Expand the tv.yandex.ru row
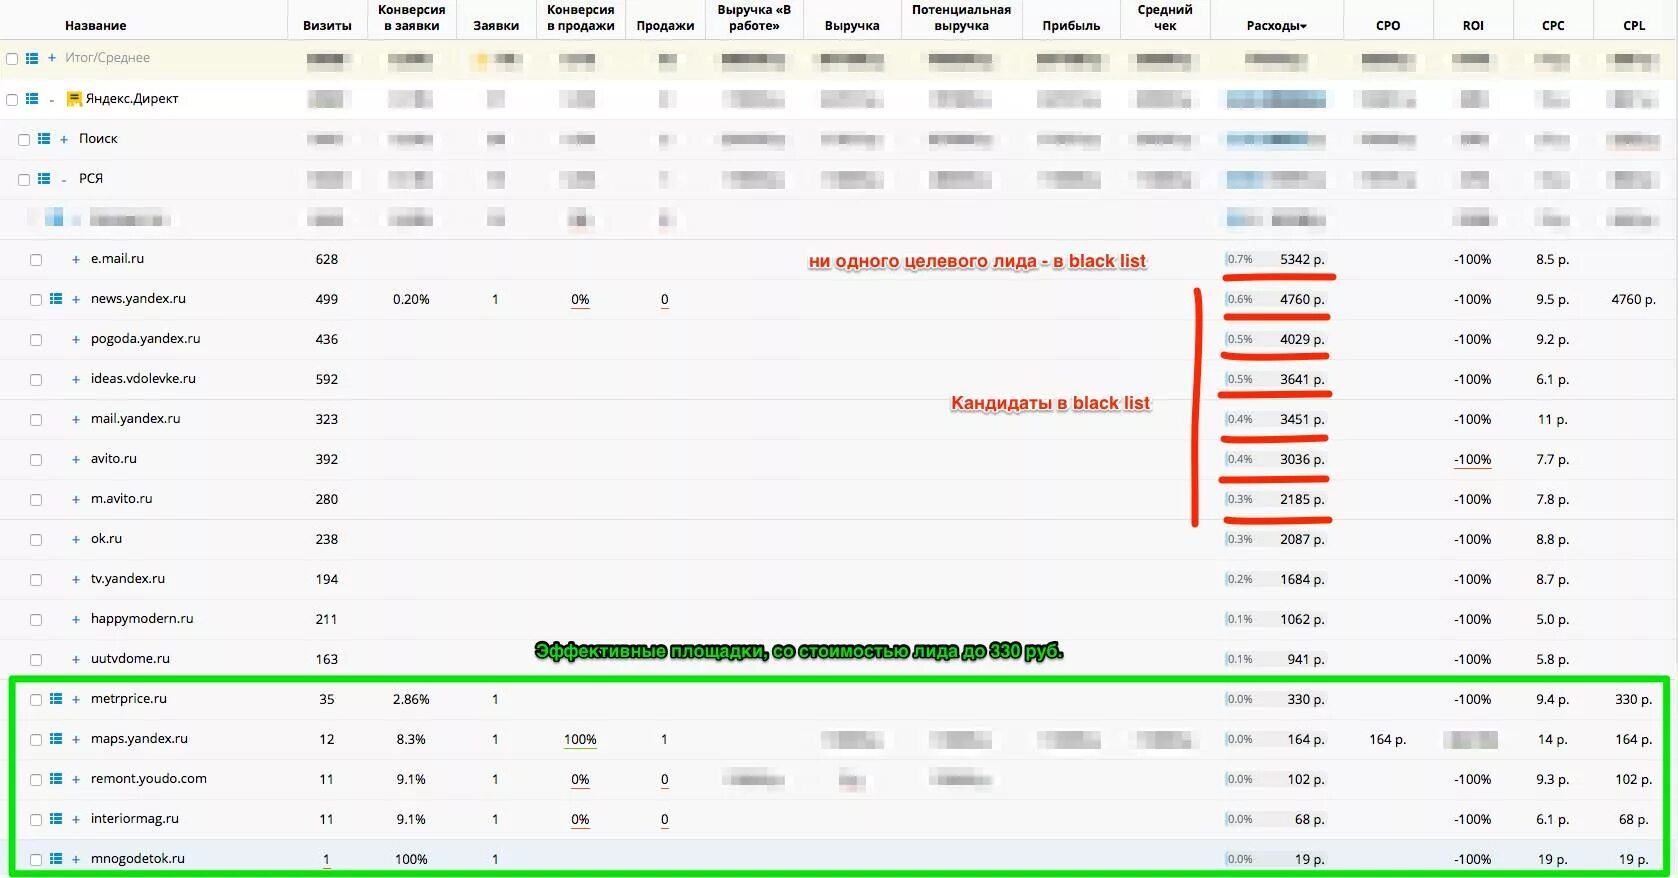Viewport: 1678px width, 878px height. coord(76,579)
